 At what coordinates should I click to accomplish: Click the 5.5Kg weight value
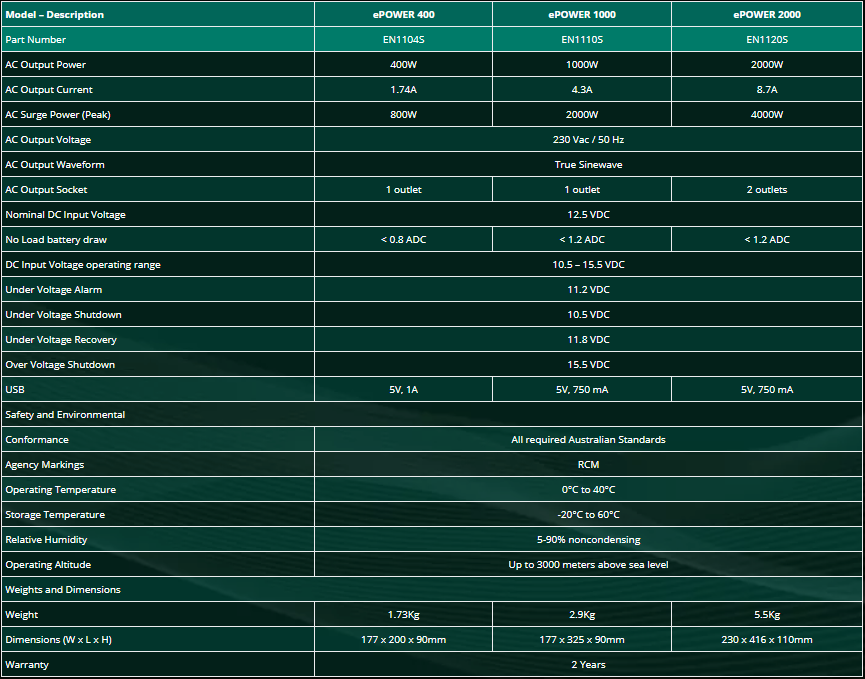click(x=767, y=614)
